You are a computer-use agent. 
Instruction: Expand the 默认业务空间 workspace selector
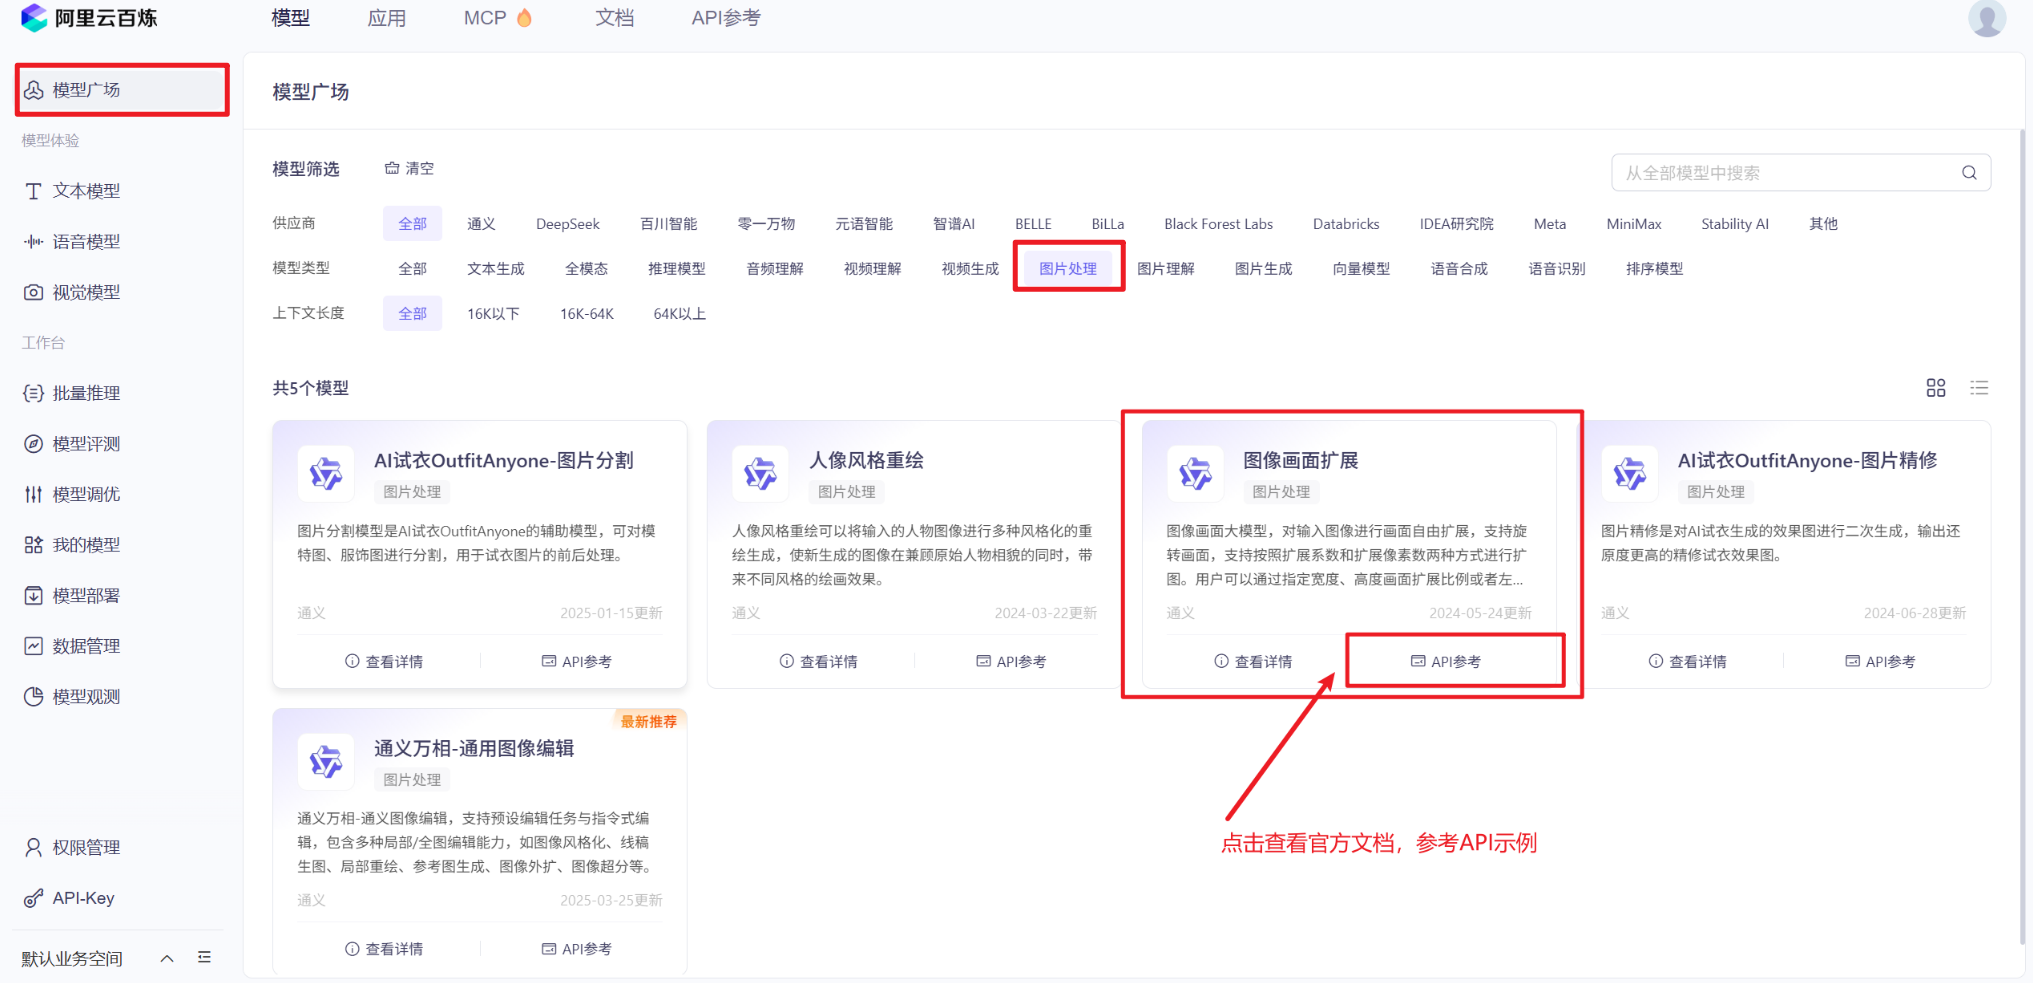coord(167,958)
